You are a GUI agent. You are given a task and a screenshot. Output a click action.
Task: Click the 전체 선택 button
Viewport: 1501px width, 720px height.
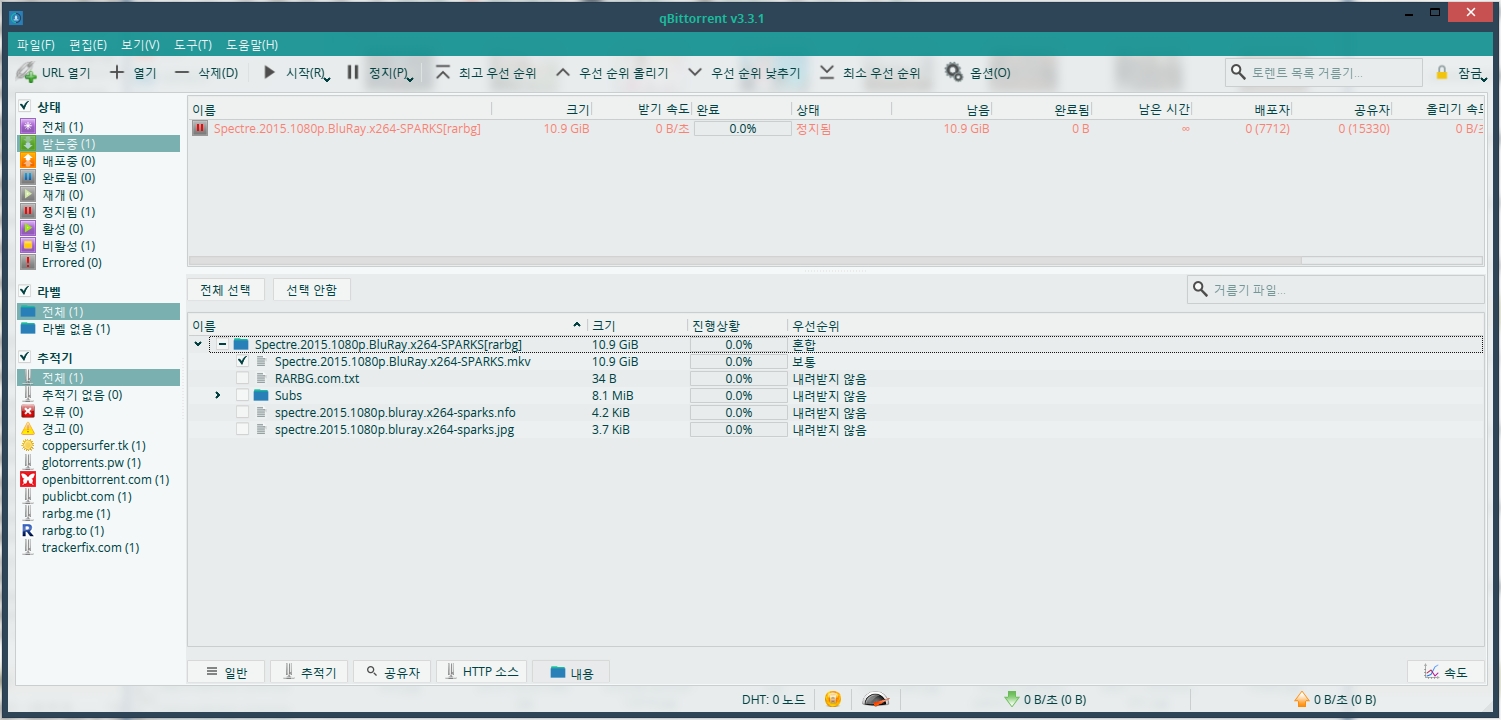tap(226, 290)
